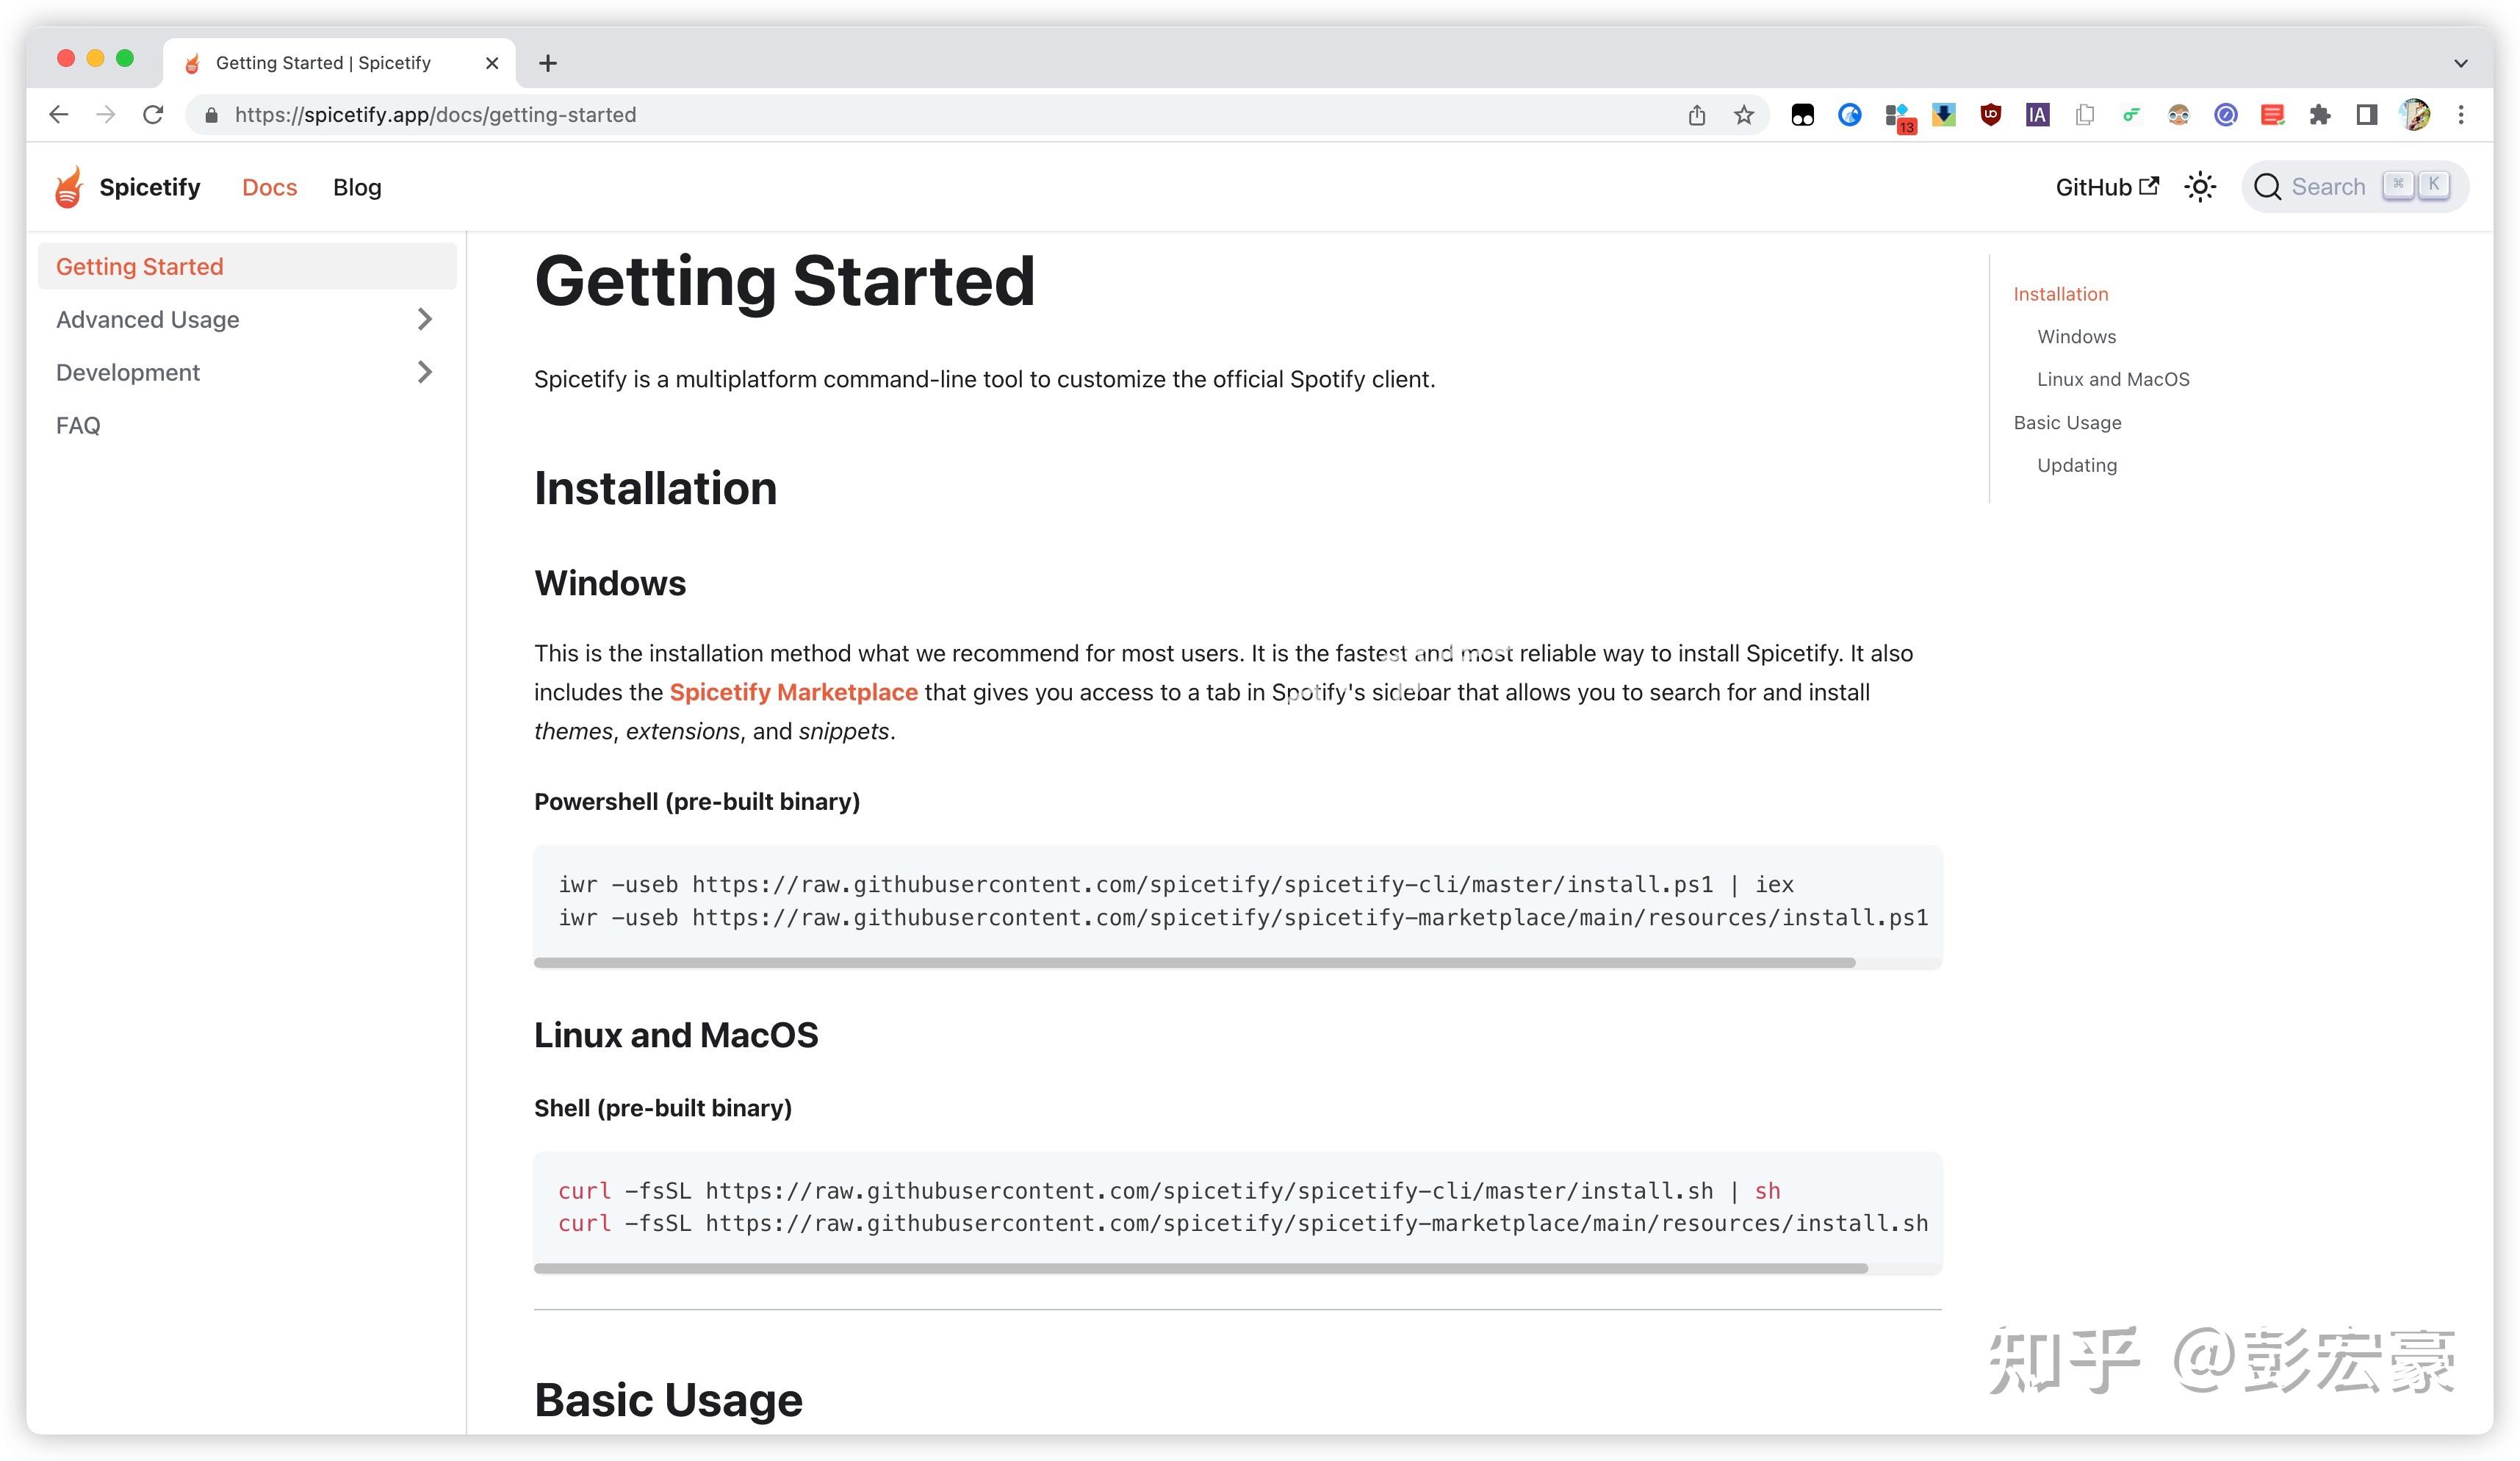Jump to Installation in table of contents
The height and width of the screenshot is (1461, 2520).
point(2060,294)
